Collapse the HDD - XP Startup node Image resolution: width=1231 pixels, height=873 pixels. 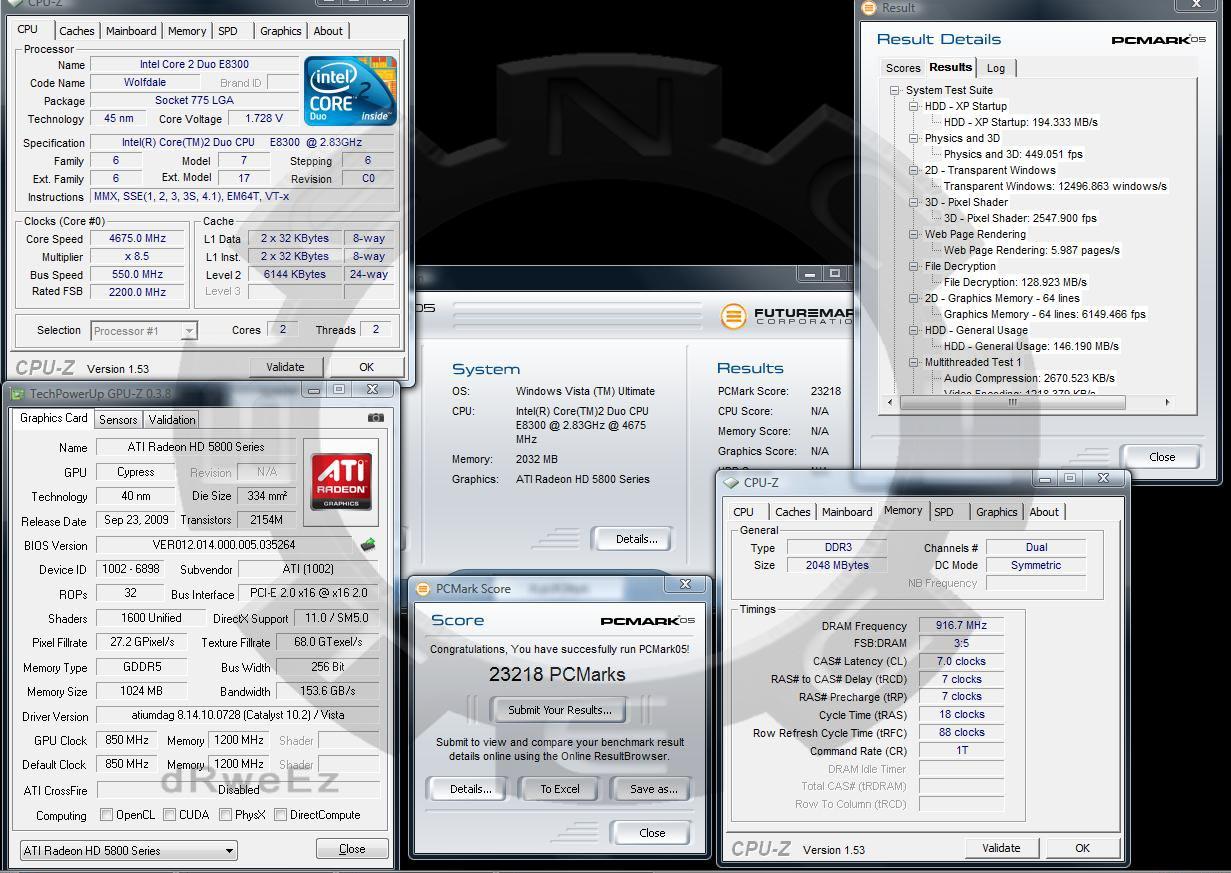click(x=914, y=106)
